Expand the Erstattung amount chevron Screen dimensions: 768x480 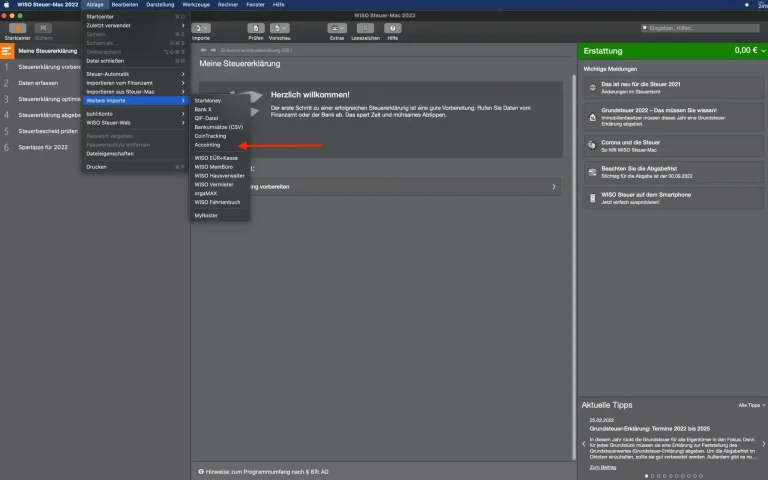(x=761, y=50)
